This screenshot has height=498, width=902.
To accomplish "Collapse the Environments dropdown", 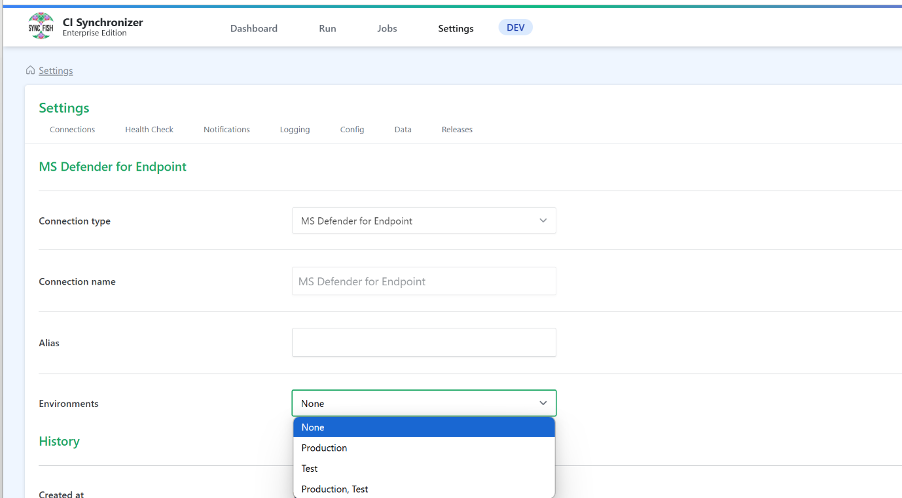I will [424, 403].
